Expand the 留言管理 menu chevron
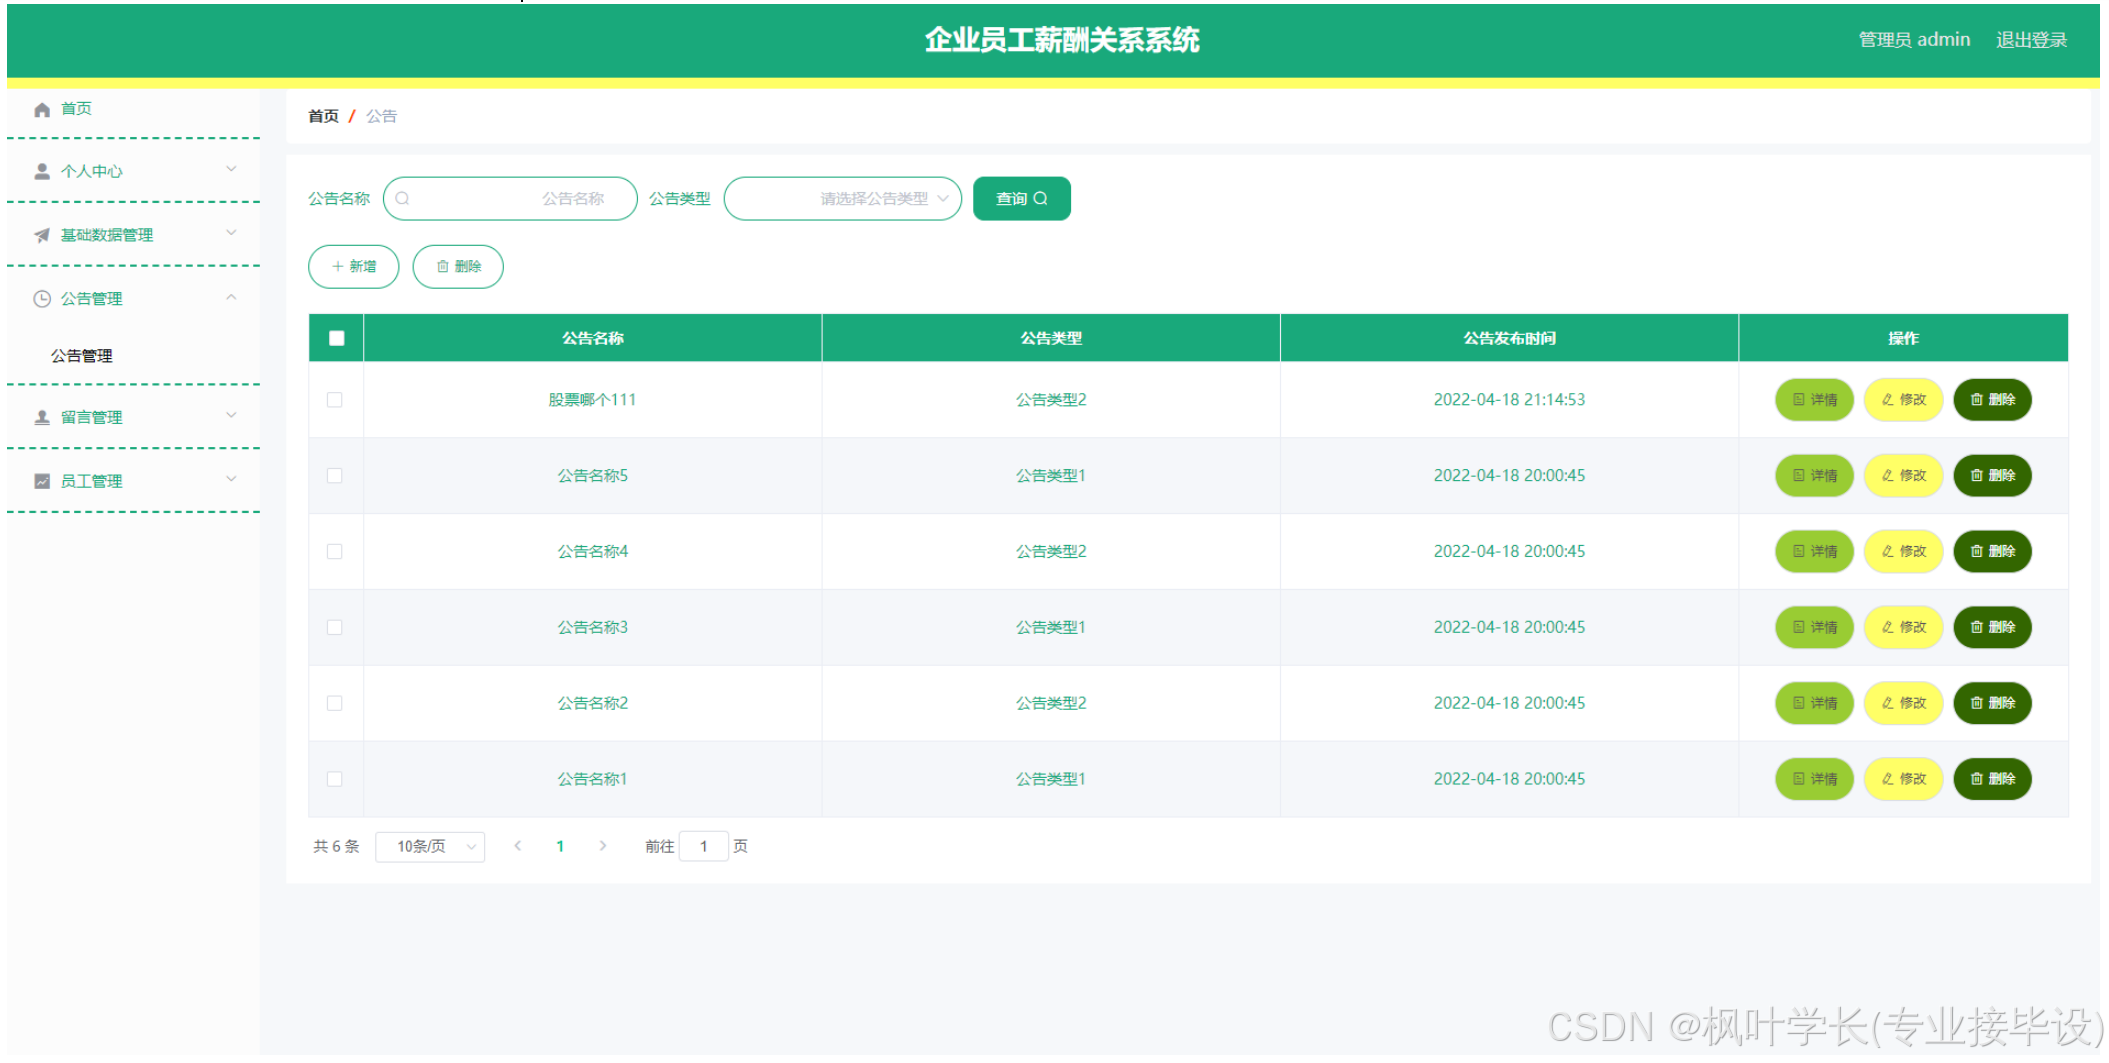 231,415
